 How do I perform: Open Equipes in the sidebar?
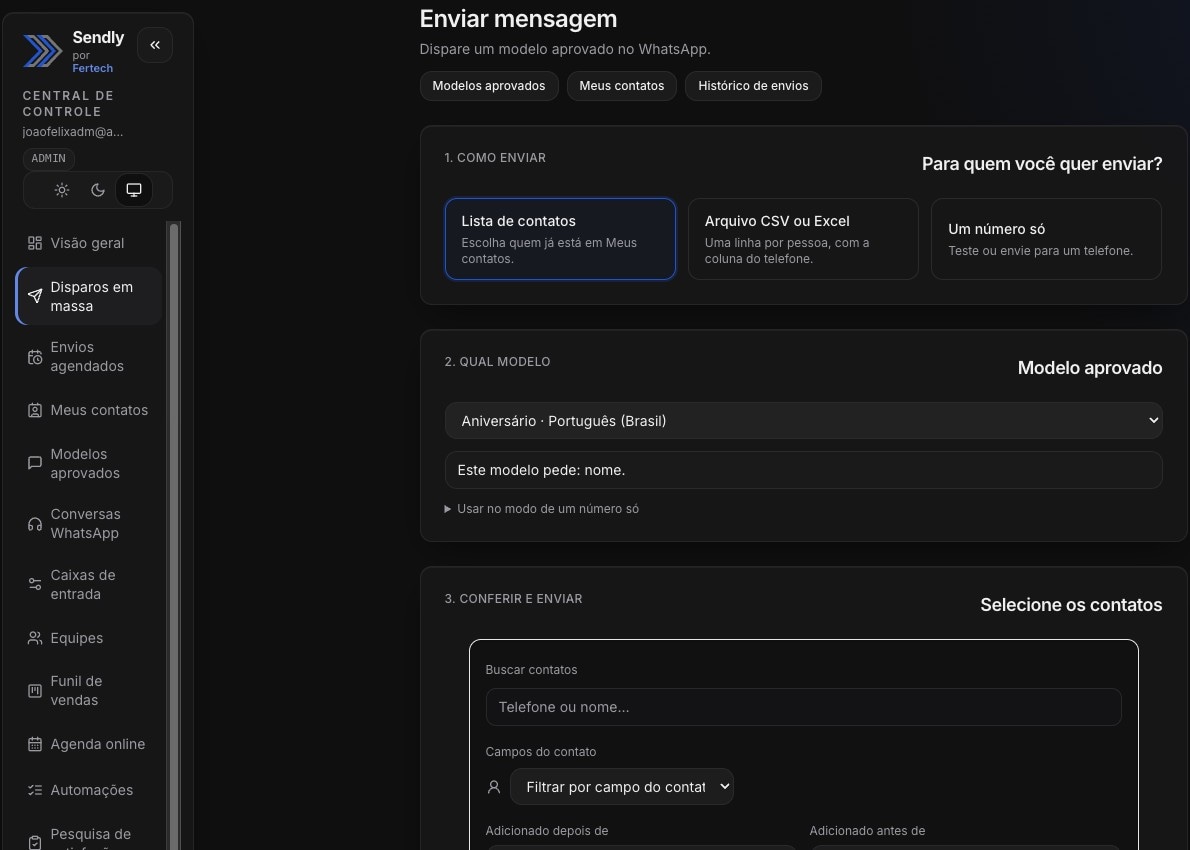(89, 638)
